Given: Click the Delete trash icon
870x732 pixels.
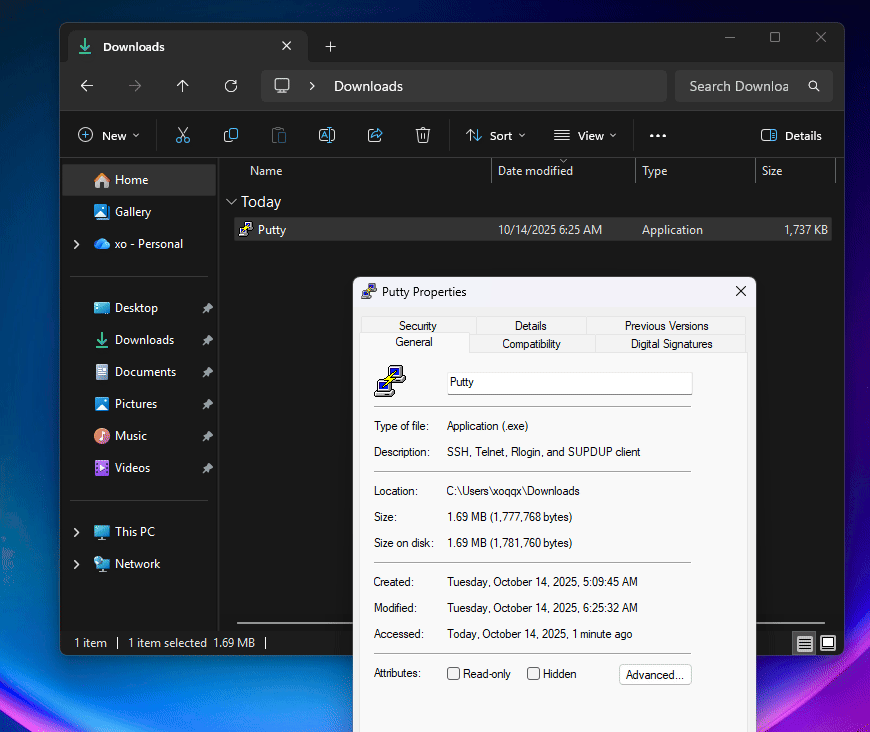Looking at the screenshot, I should coord(423,135).
